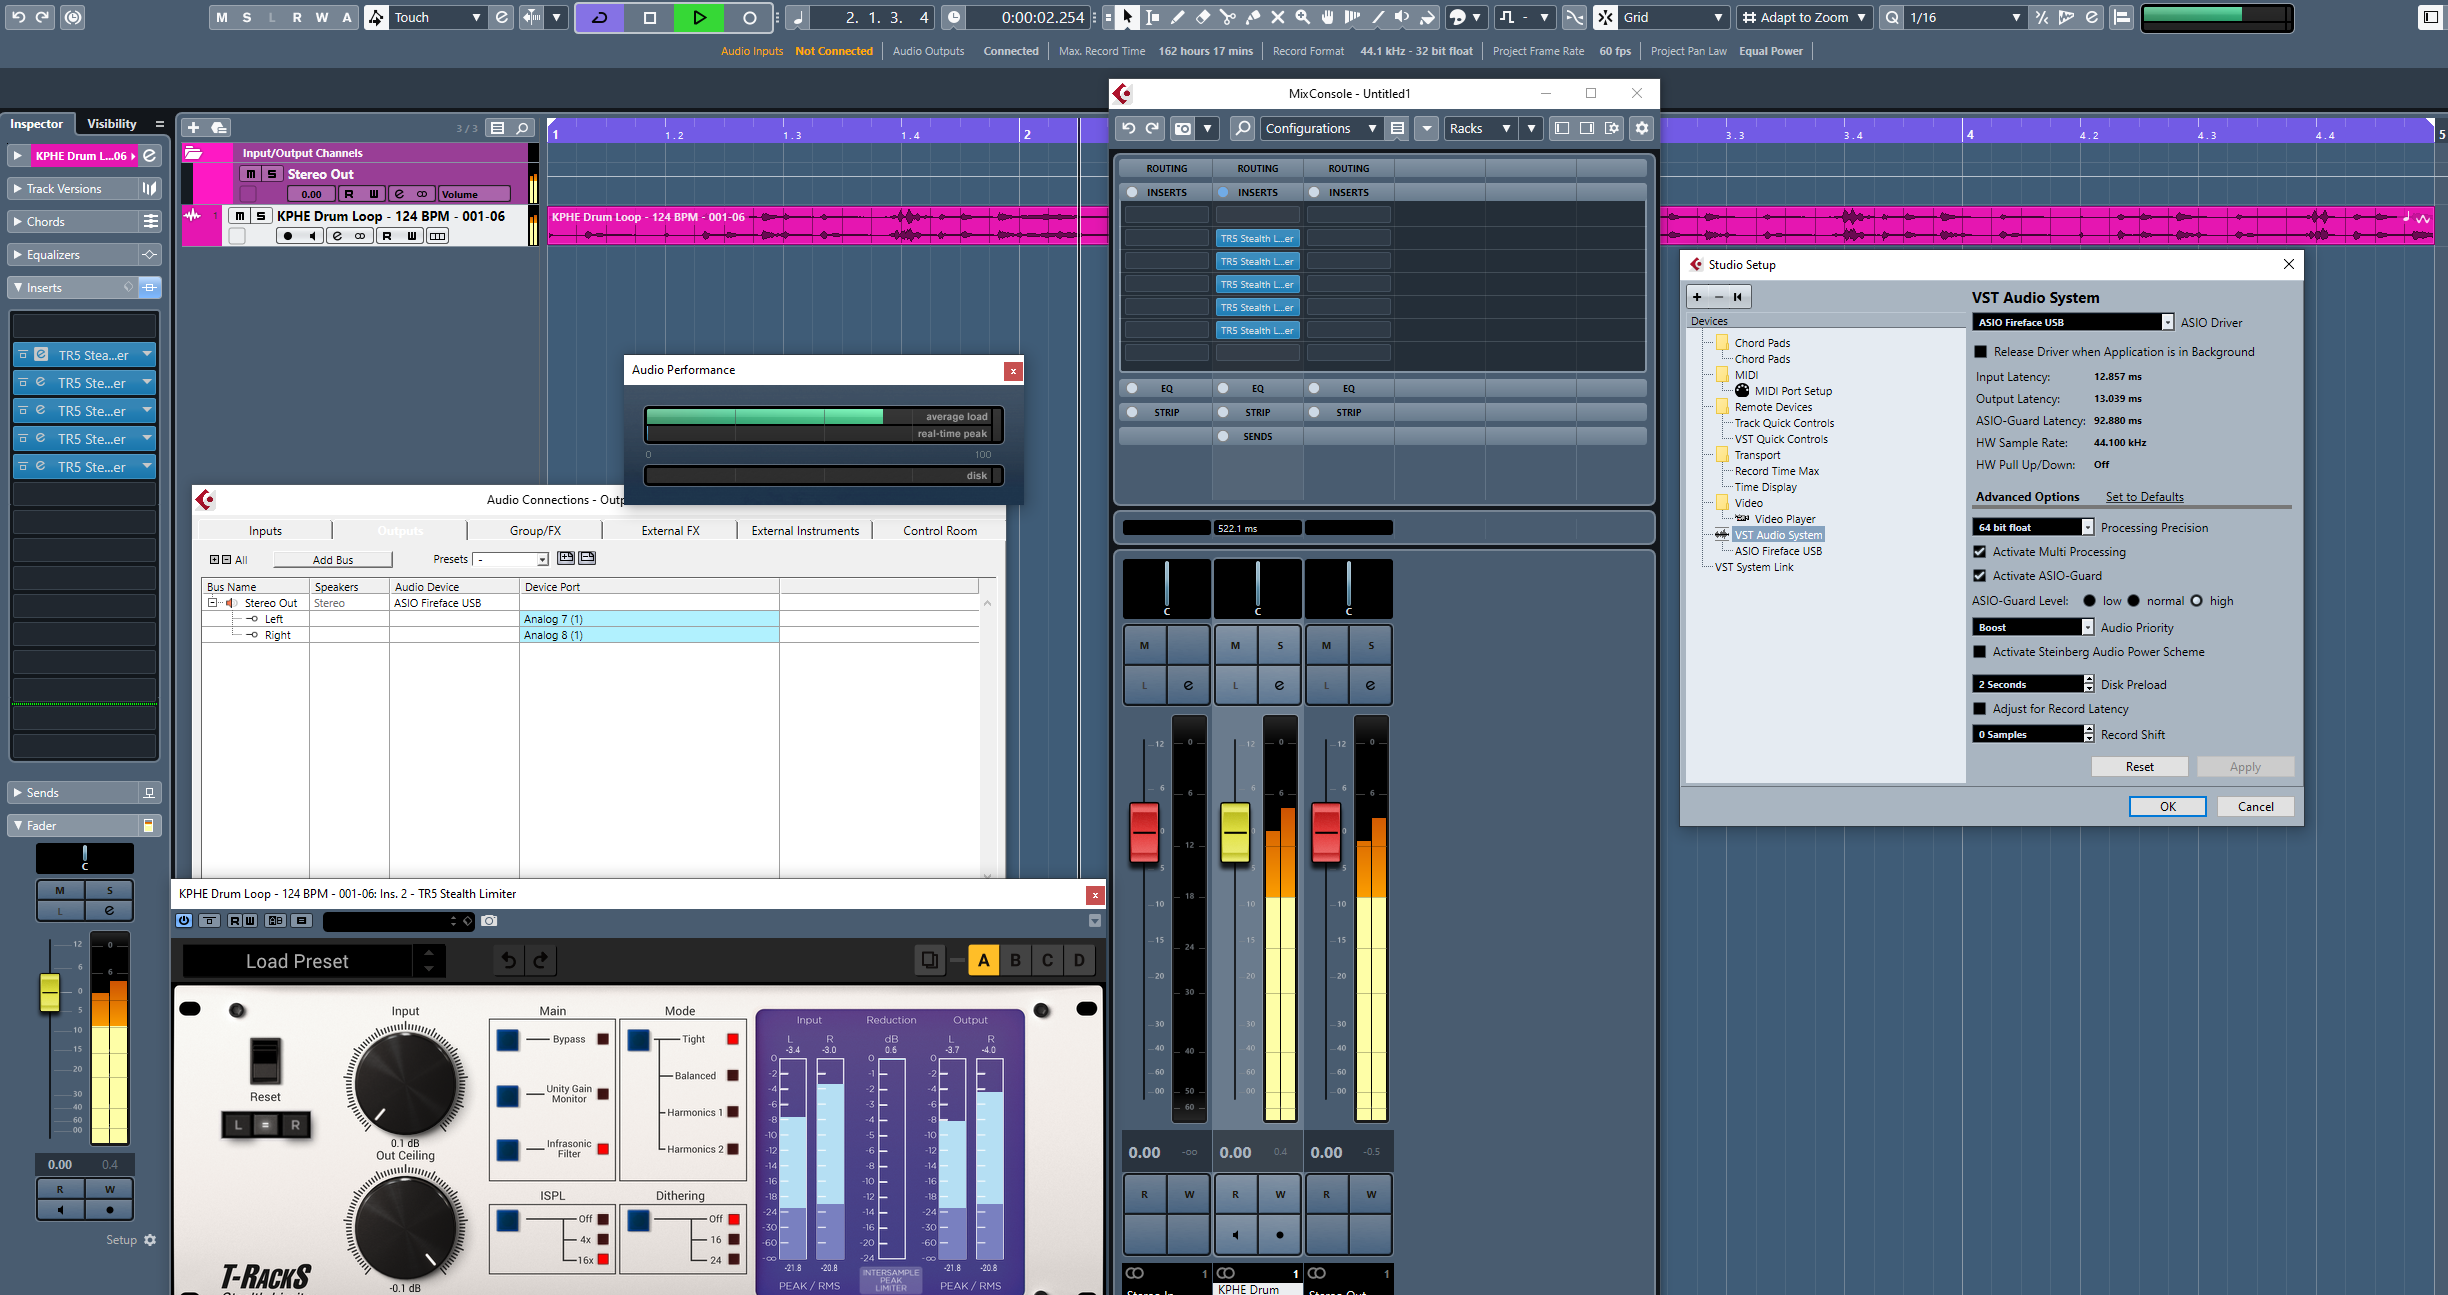Click Set to Defaults link
Image resolution: width=2448 pixels, height=1295 pixels.
click(x=2144, y=497)
